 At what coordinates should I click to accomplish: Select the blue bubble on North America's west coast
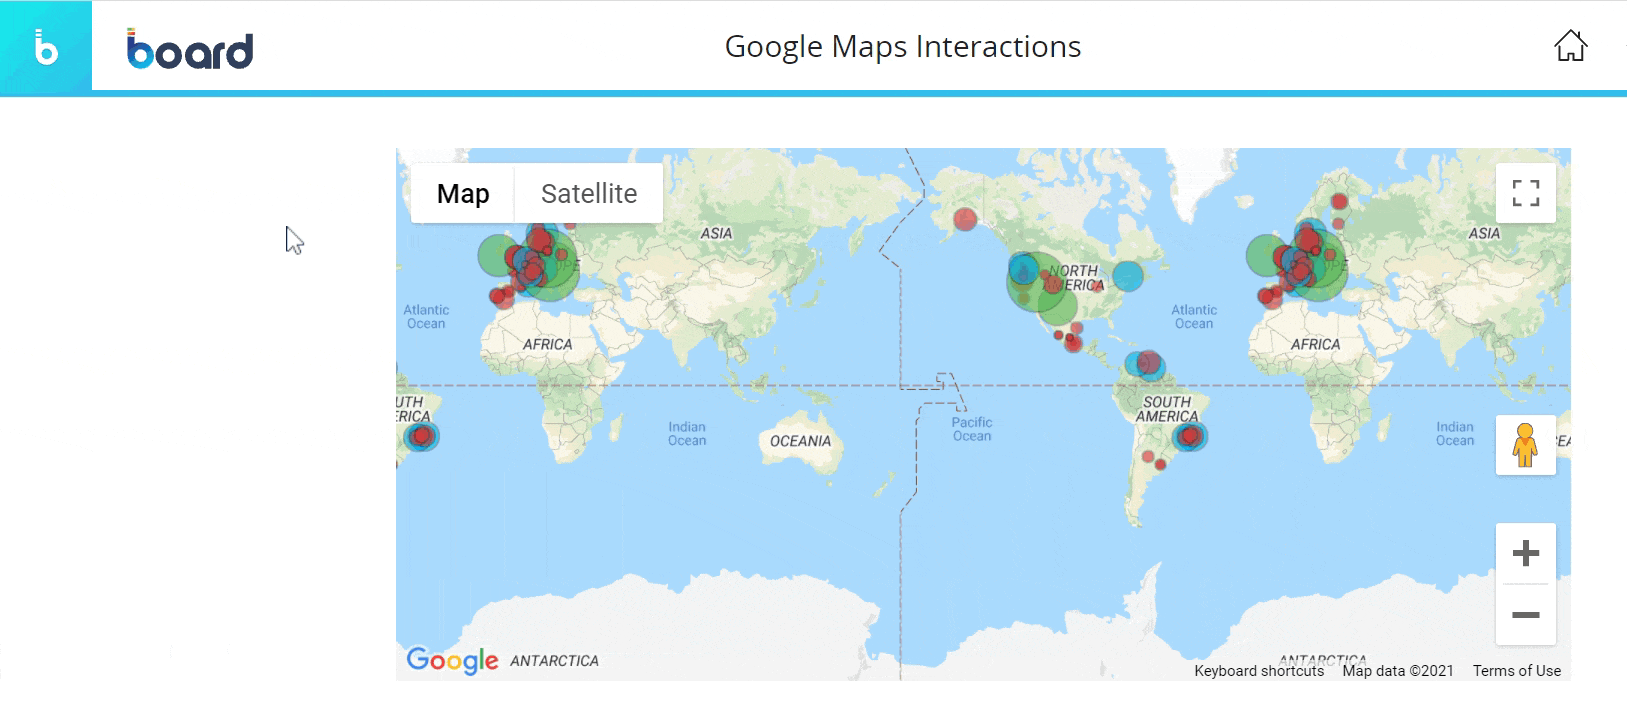point(1022,267)
